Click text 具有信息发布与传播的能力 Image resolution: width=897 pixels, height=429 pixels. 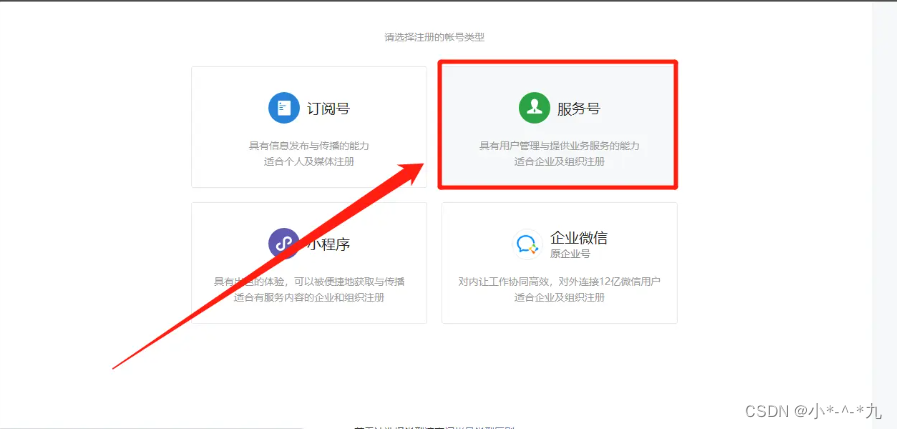309,146
